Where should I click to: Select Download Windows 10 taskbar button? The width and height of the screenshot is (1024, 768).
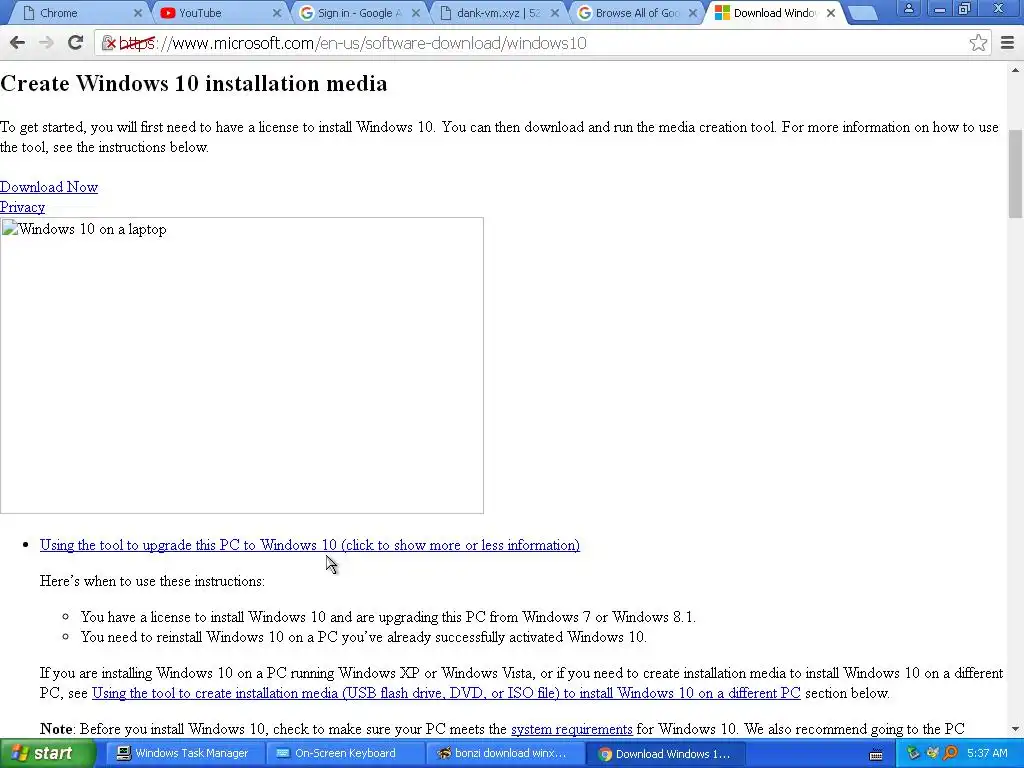665,754
